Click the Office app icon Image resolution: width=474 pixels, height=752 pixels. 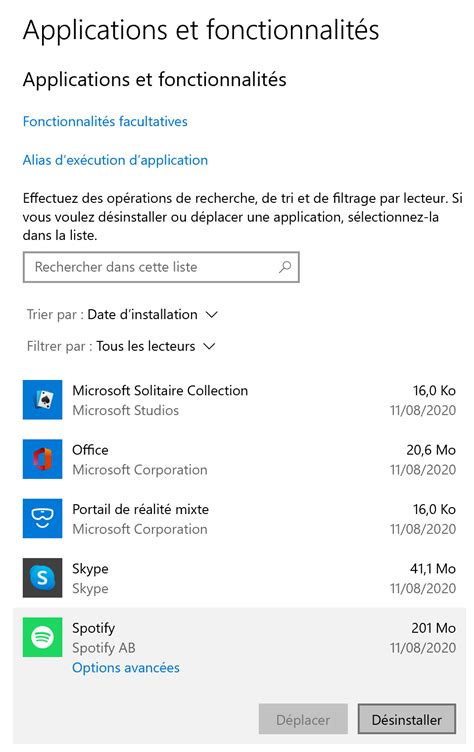coord(42,459)
